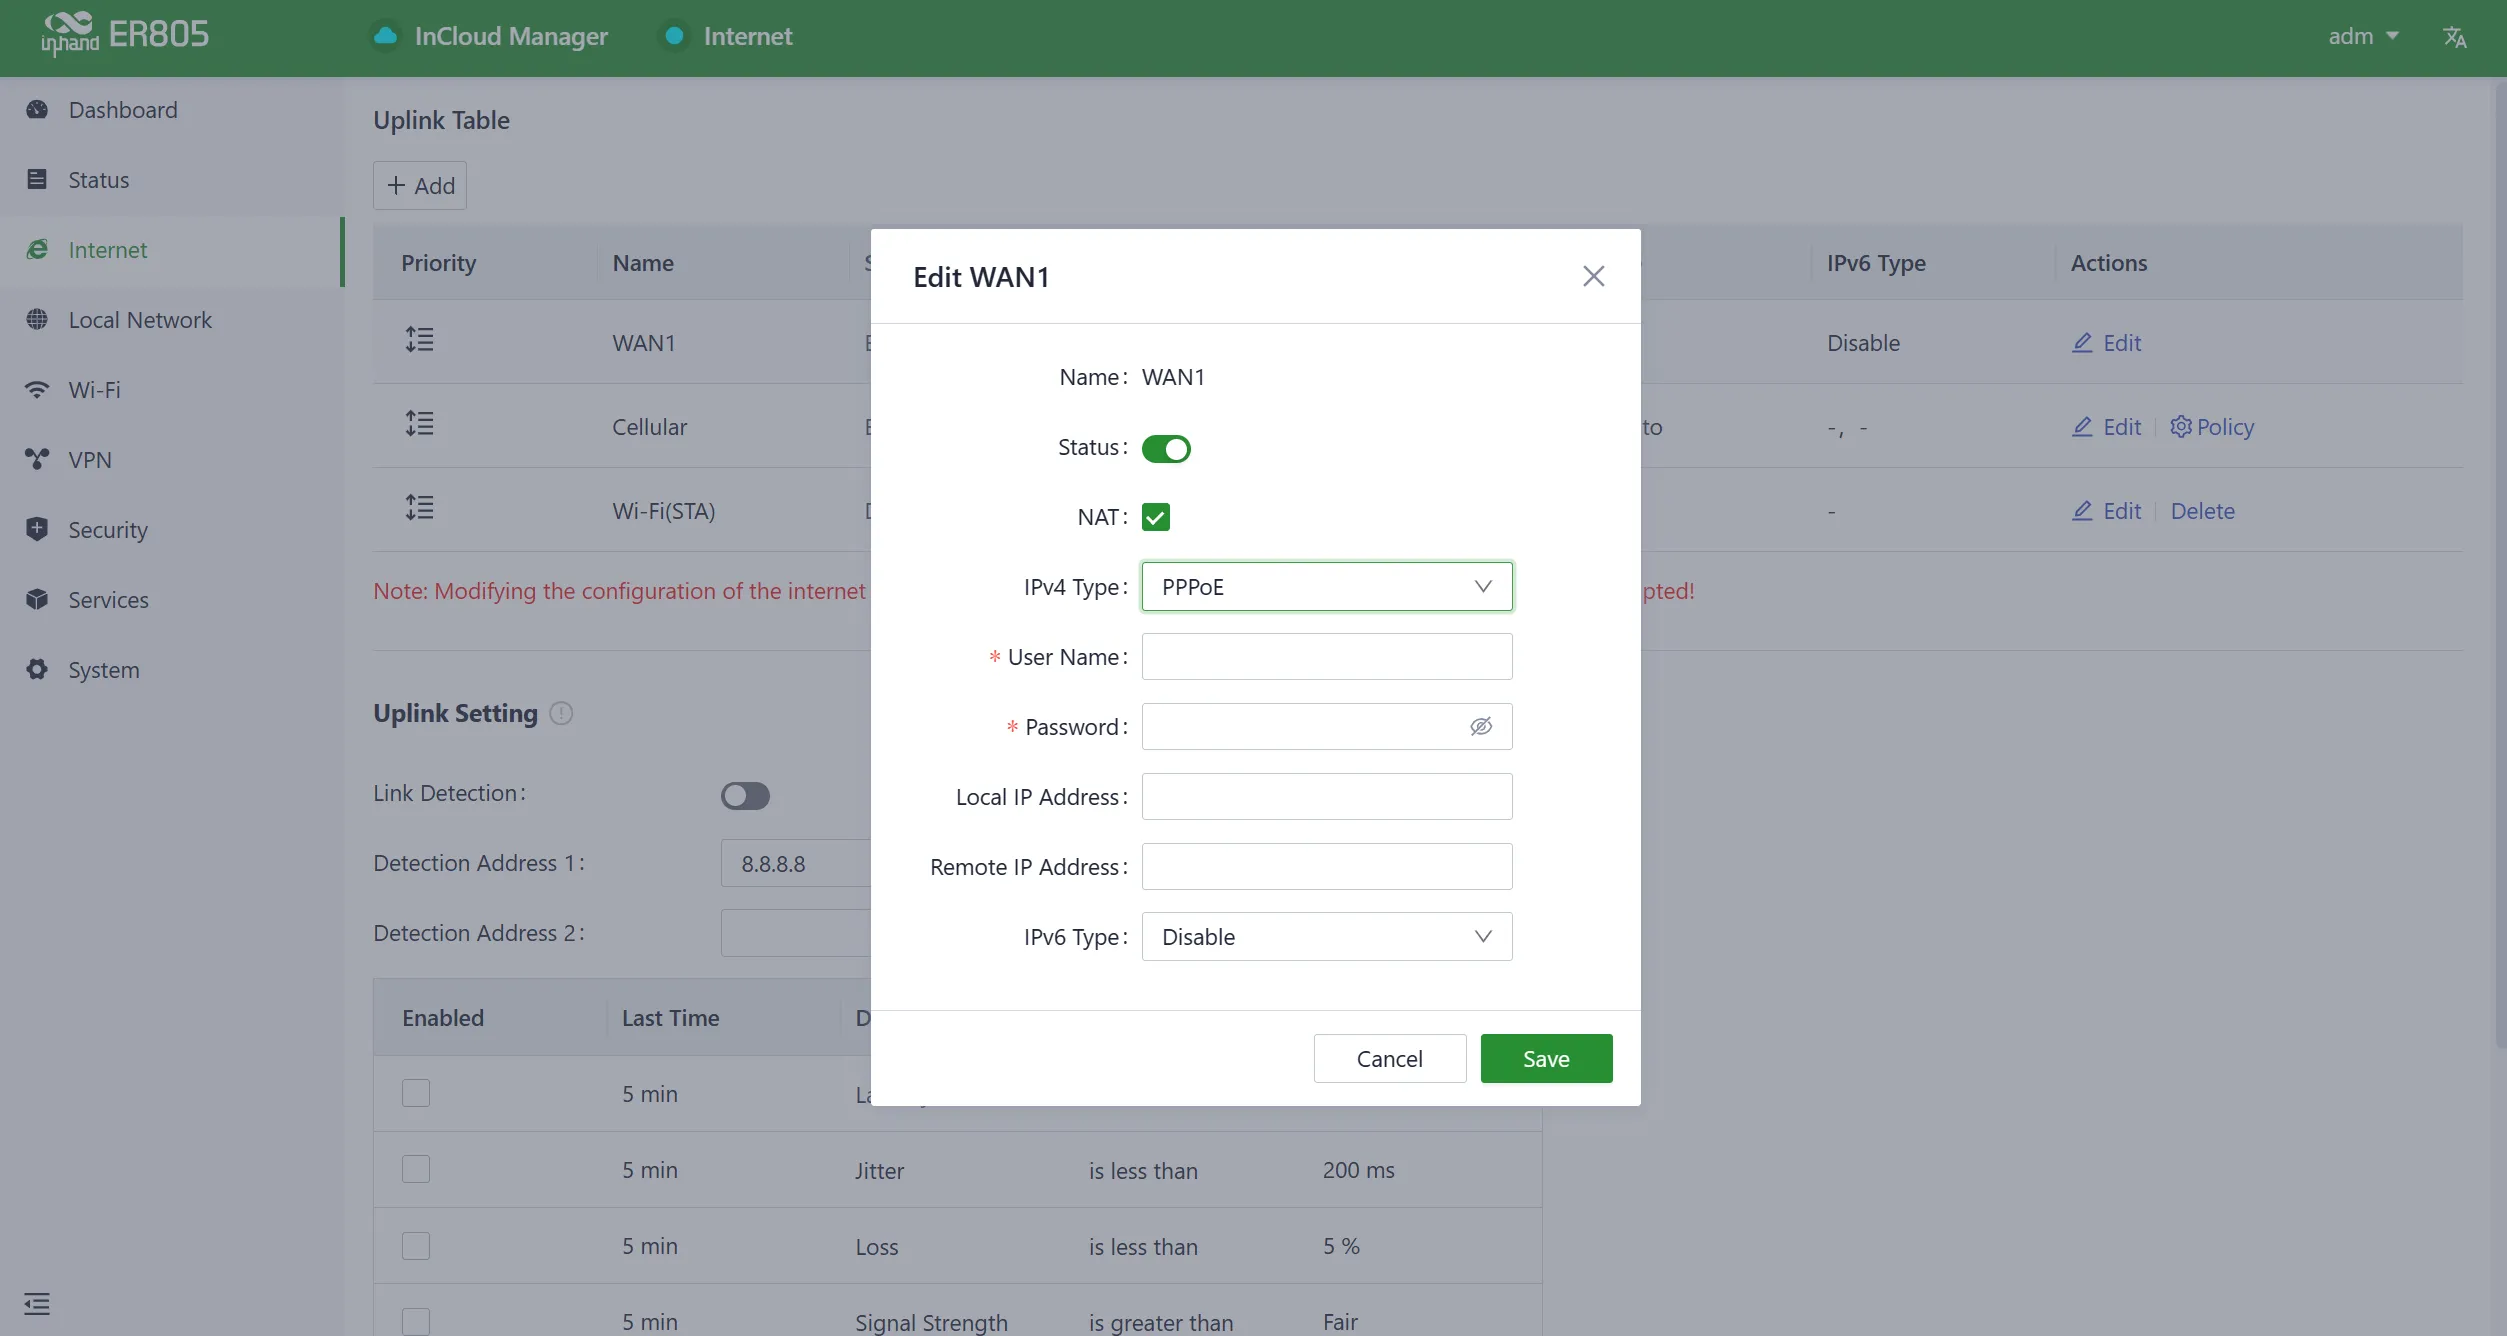
Task: Click the Local Network globe icon
Action: coord(37,320)
